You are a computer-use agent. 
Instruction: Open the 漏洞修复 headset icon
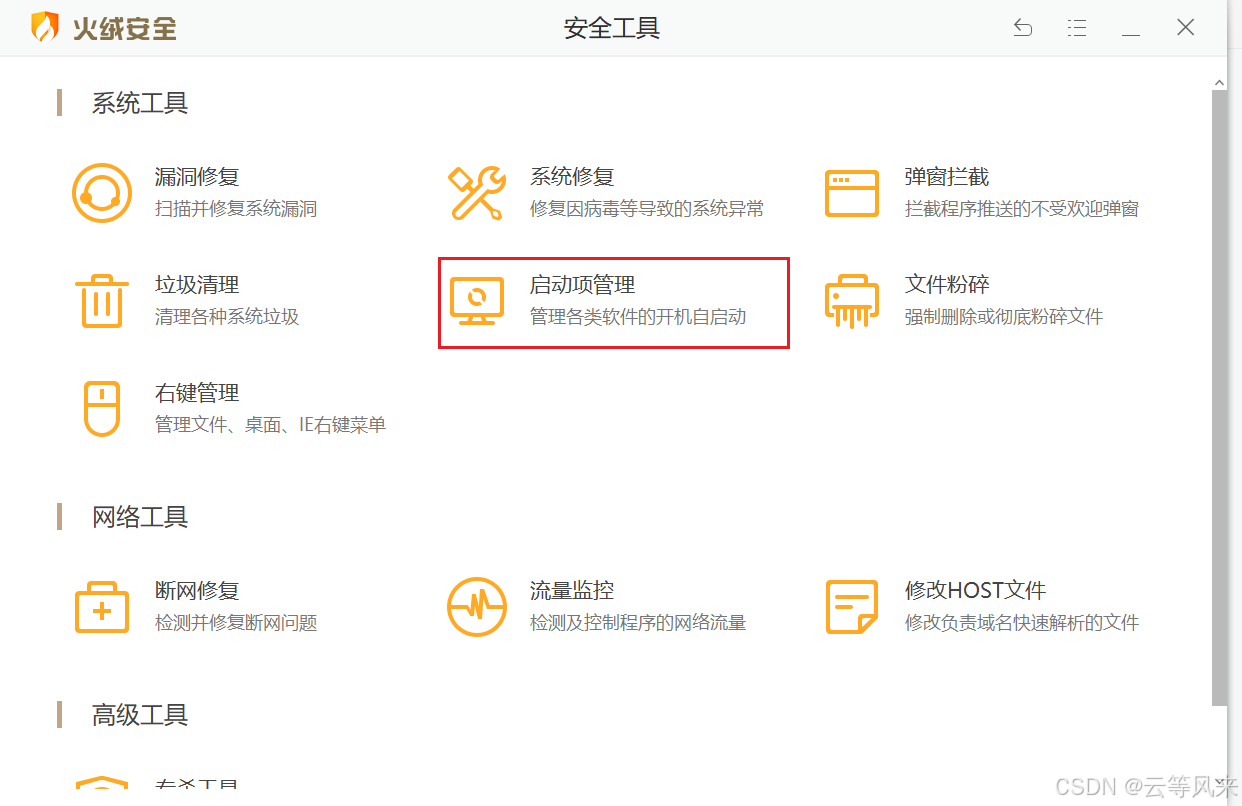point(102,193)
